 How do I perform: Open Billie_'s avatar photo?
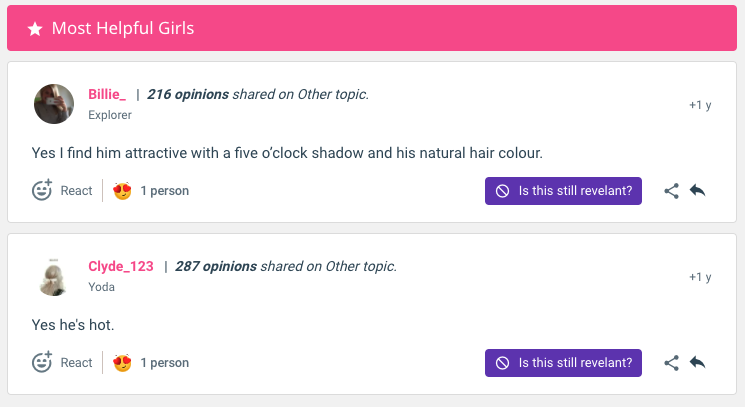pyautogui.click(x=54, y=104)
